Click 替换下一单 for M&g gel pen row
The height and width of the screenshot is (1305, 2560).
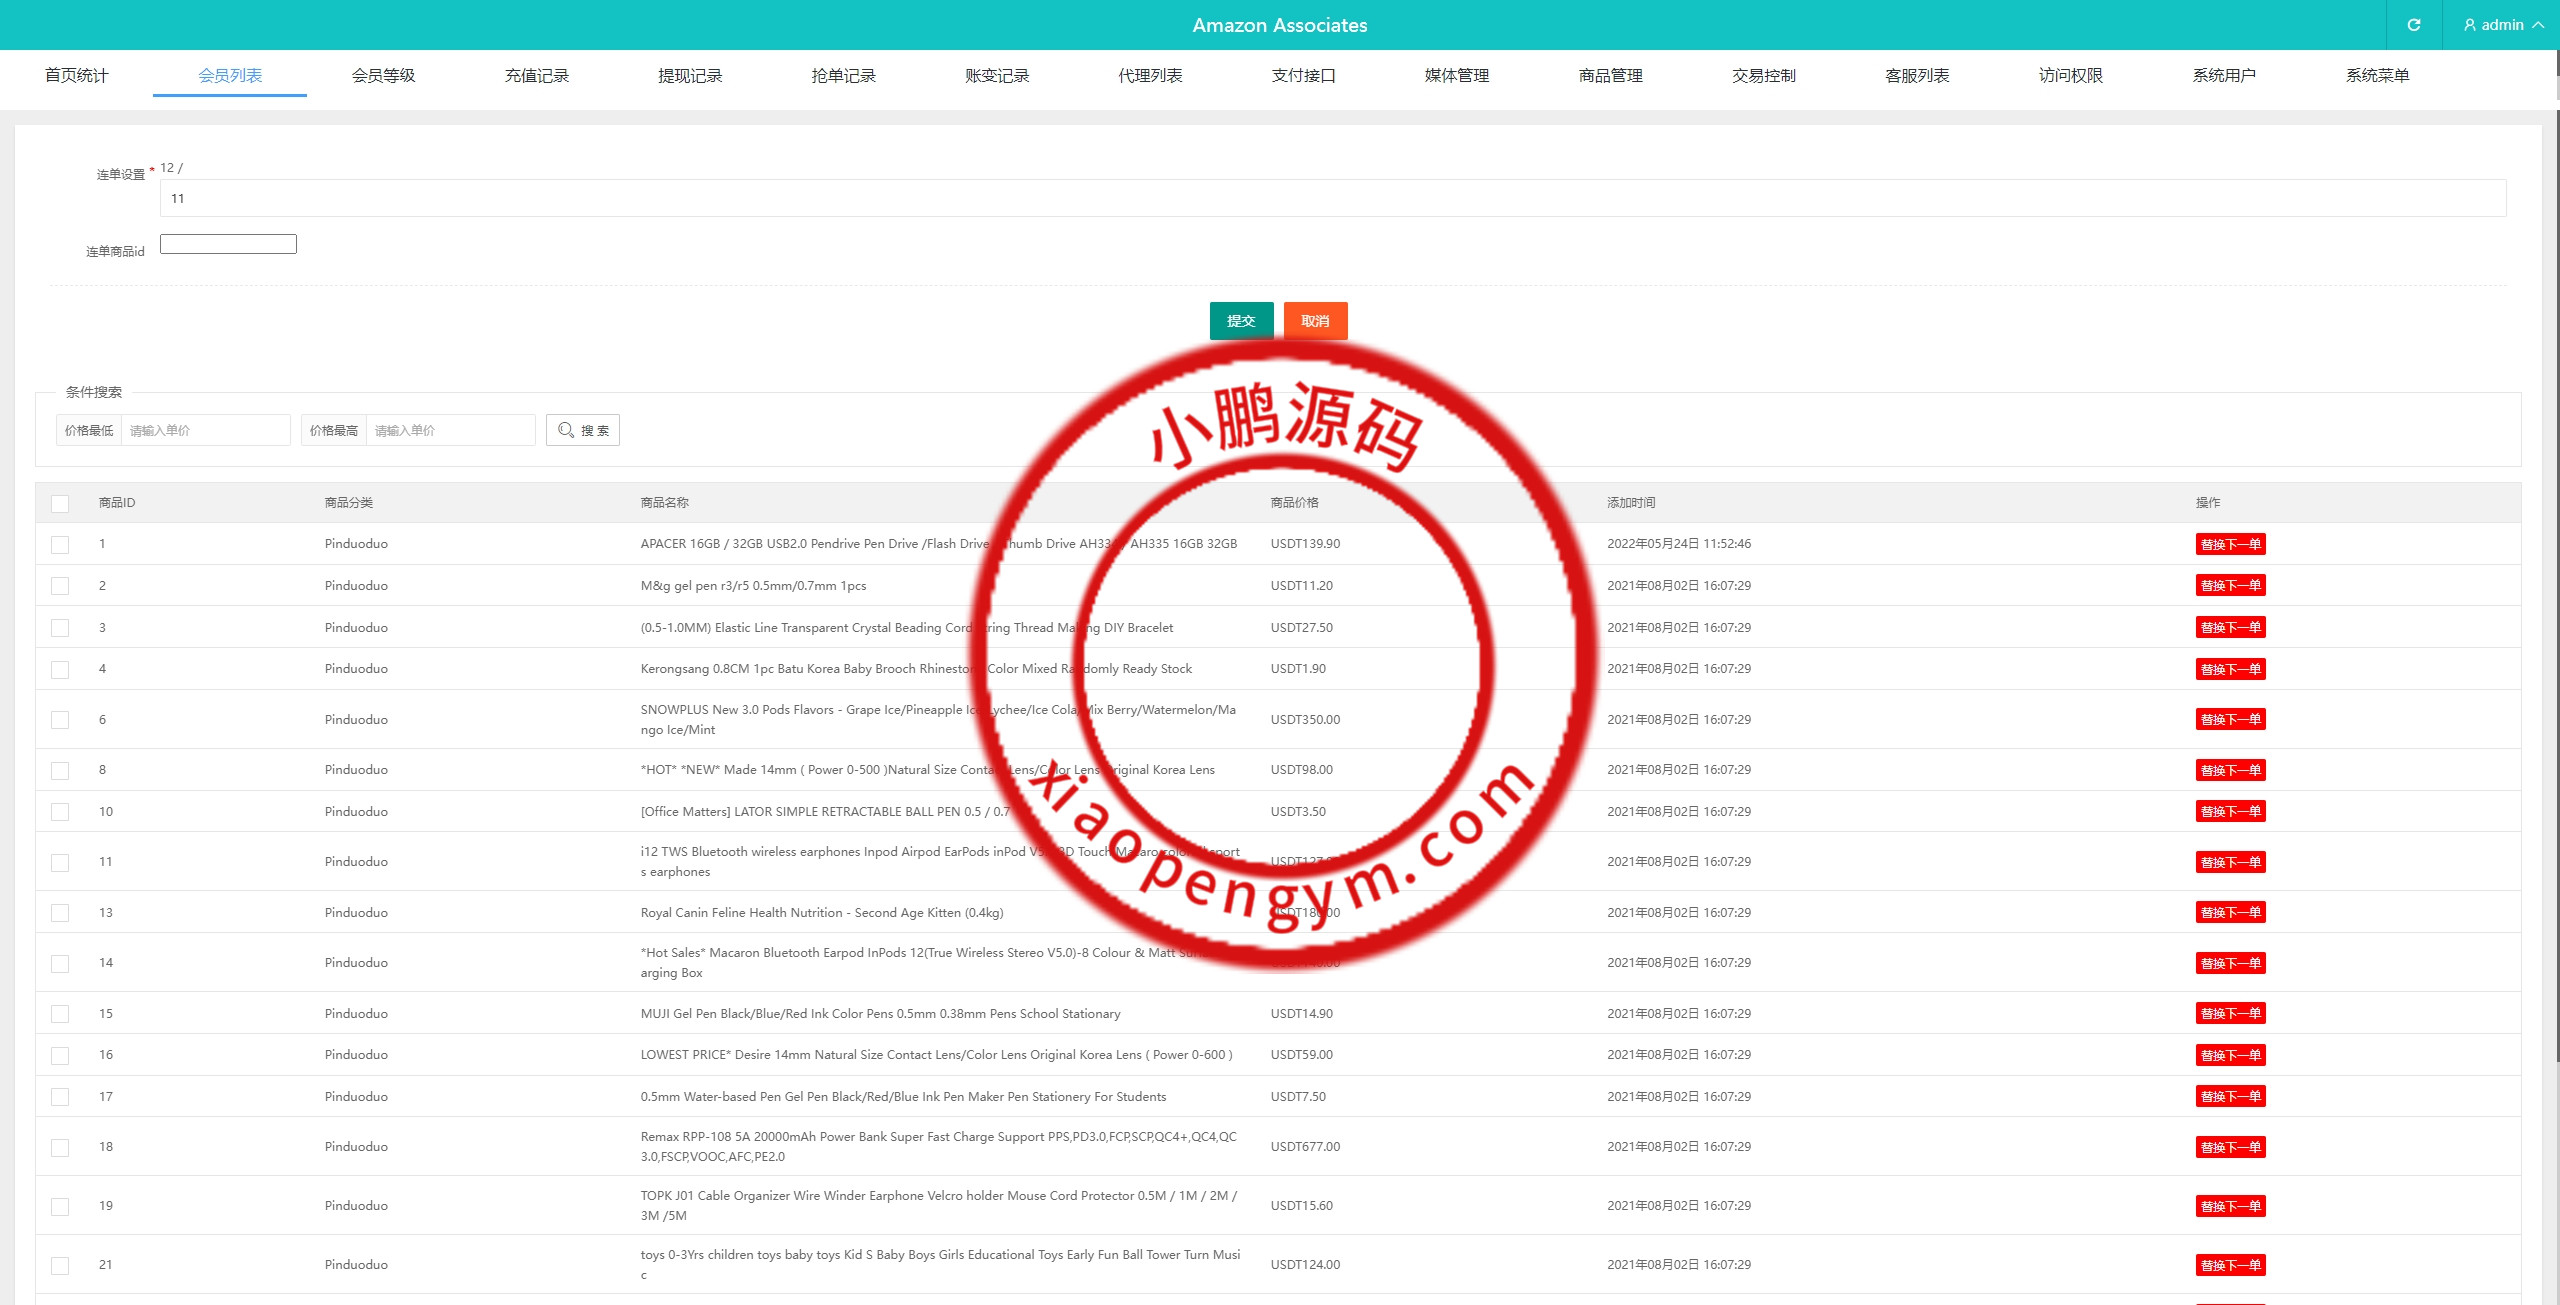(2230, 585)
